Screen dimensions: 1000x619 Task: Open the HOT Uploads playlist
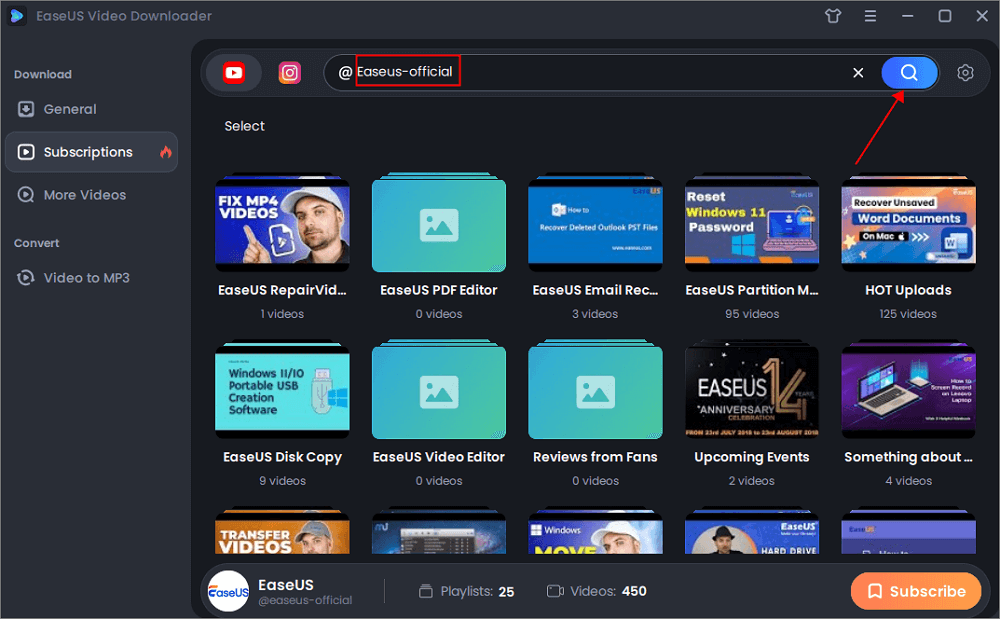click(x=908, y=224)
